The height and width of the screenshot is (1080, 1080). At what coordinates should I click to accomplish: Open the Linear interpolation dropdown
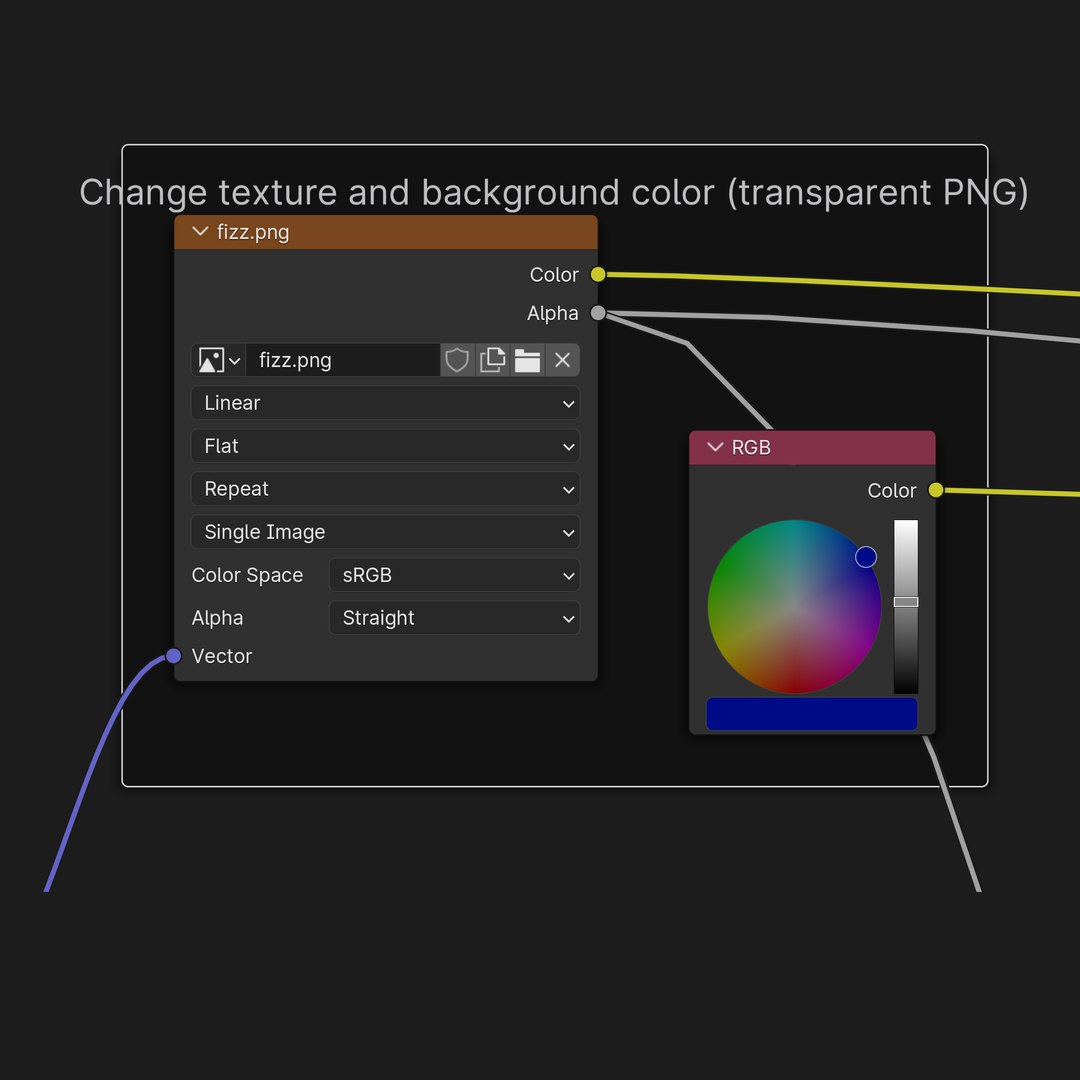tap(385, 403)
